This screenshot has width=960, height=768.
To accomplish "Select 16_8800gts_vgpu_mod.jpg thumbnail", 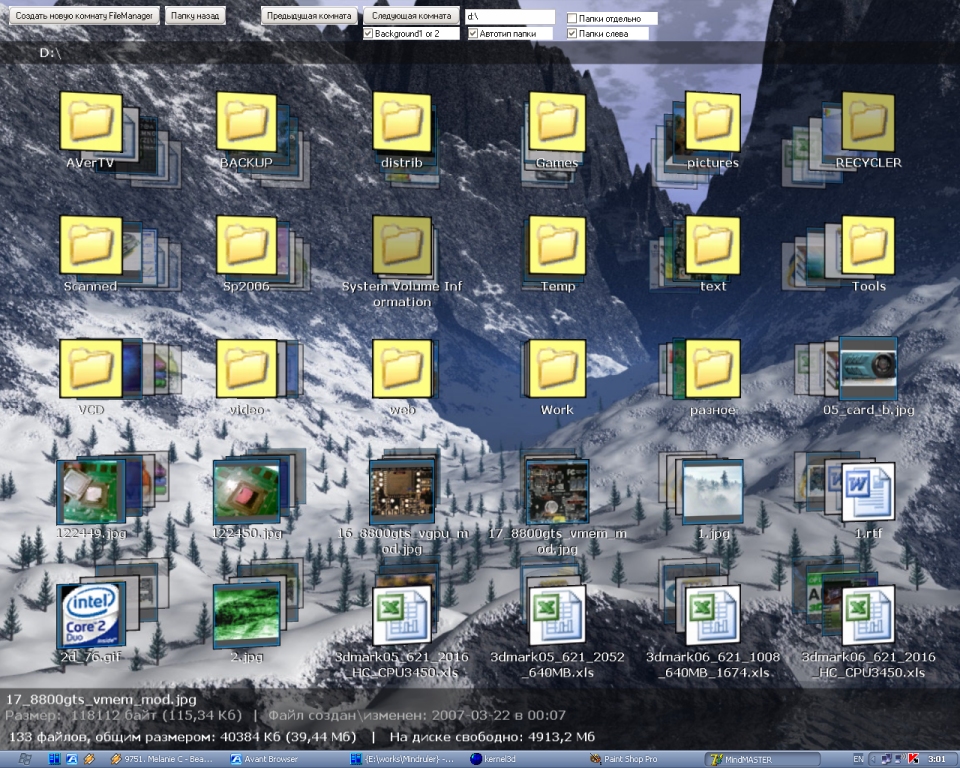I will click(402, 492).
